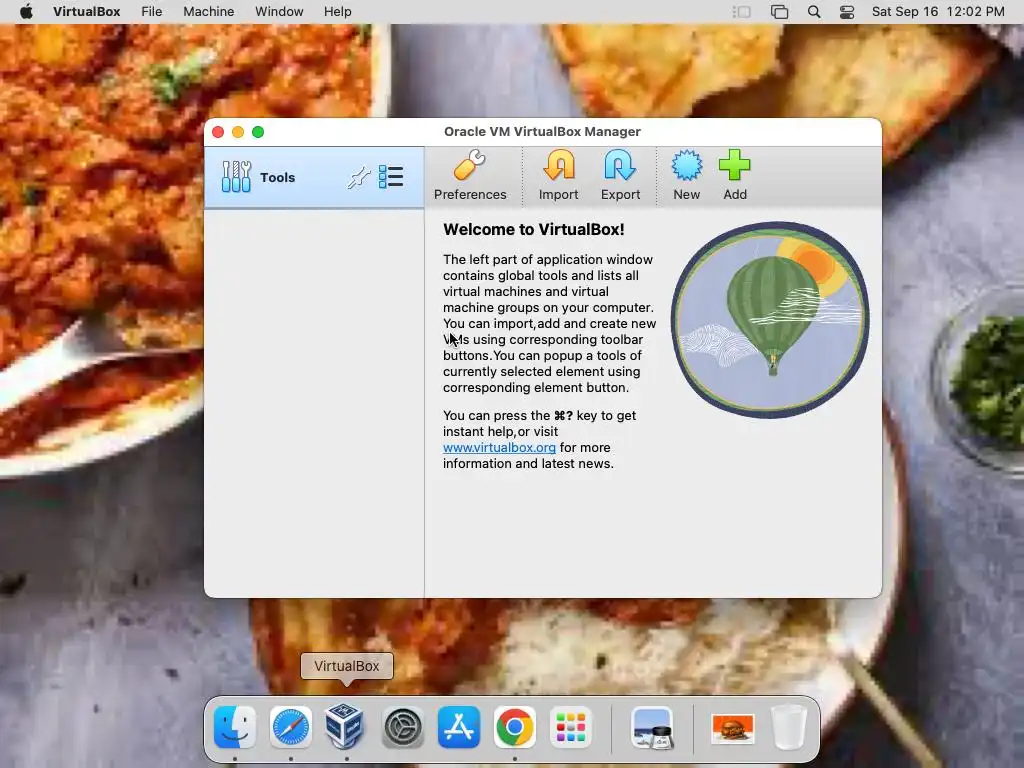Image resolution: width=1024 pixels, height=768 pixels.
Task: Zoom the VirtualBox Manager window with green button
Action: click(x=258, y=132)
